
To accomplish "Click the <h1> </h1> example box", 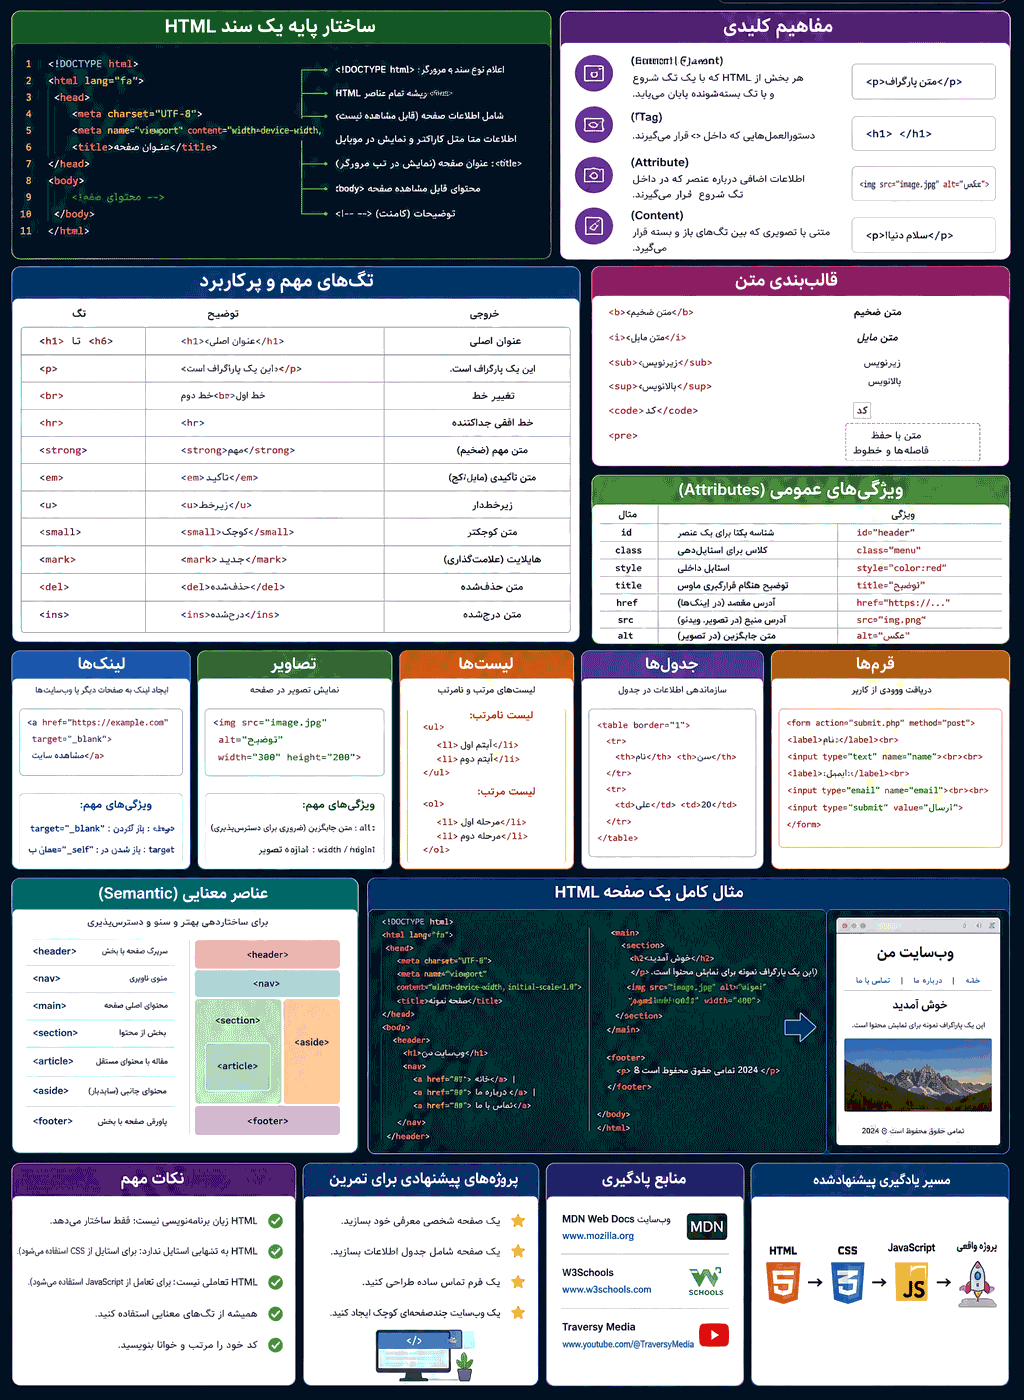I will [x=923, y=133].
